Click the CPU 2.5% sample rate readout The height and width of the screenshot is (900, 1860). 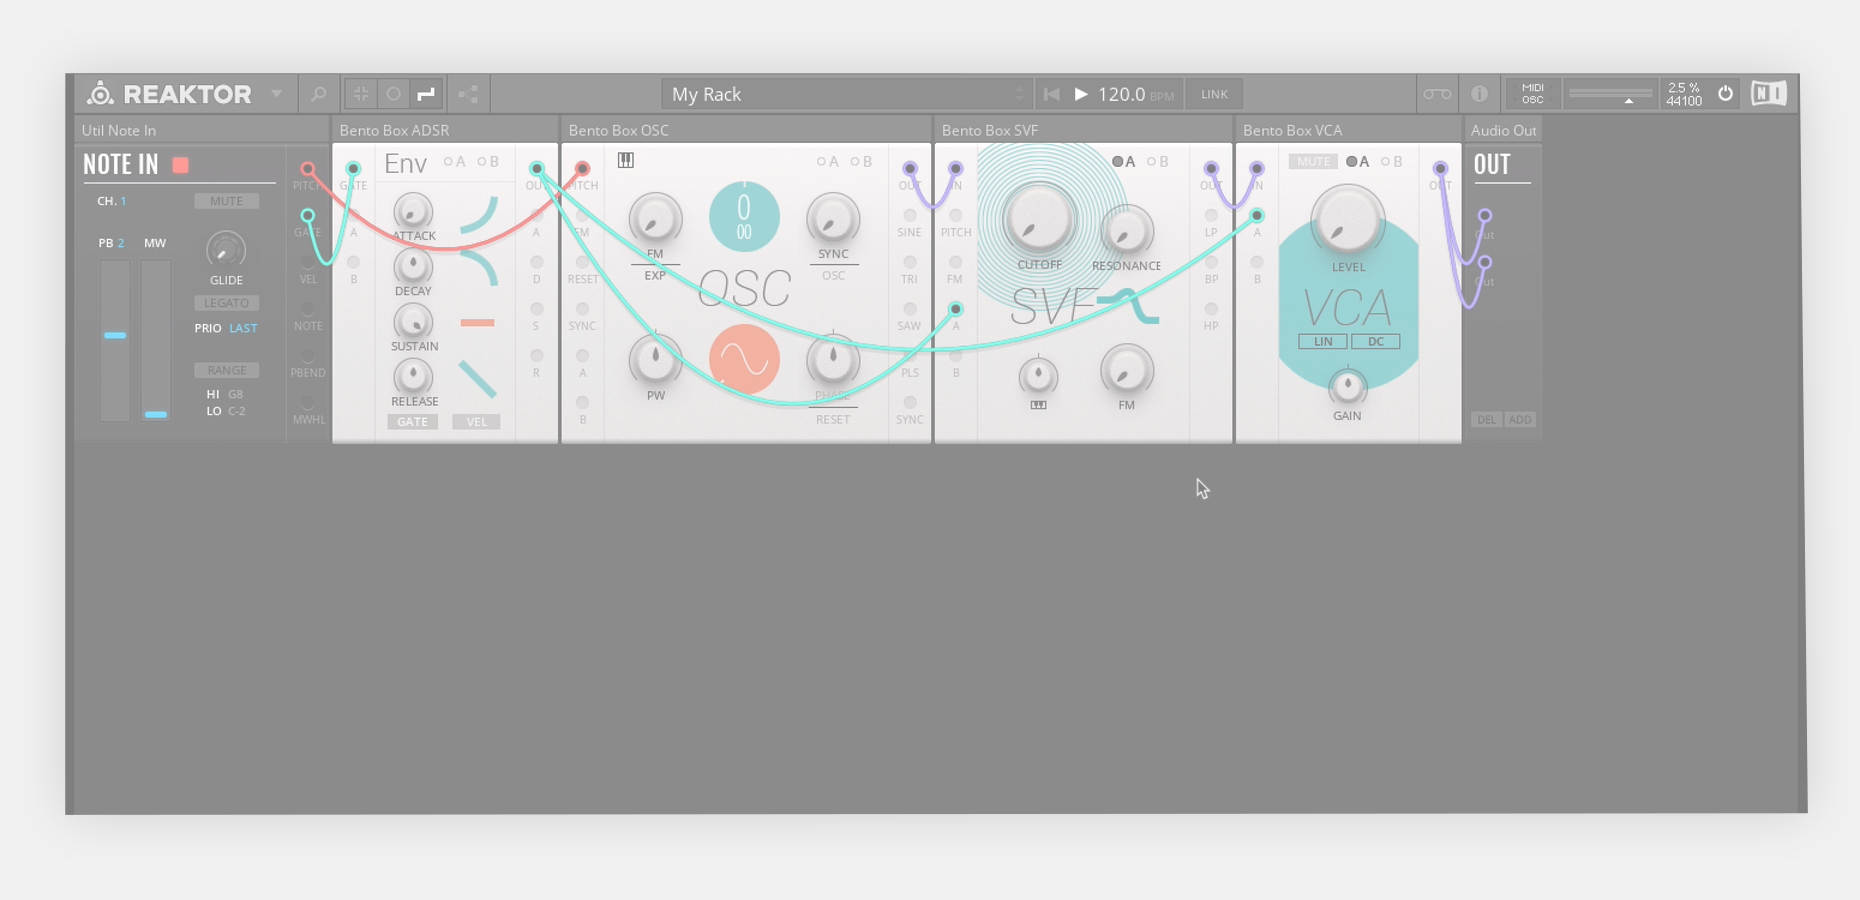pos(1684,94)
